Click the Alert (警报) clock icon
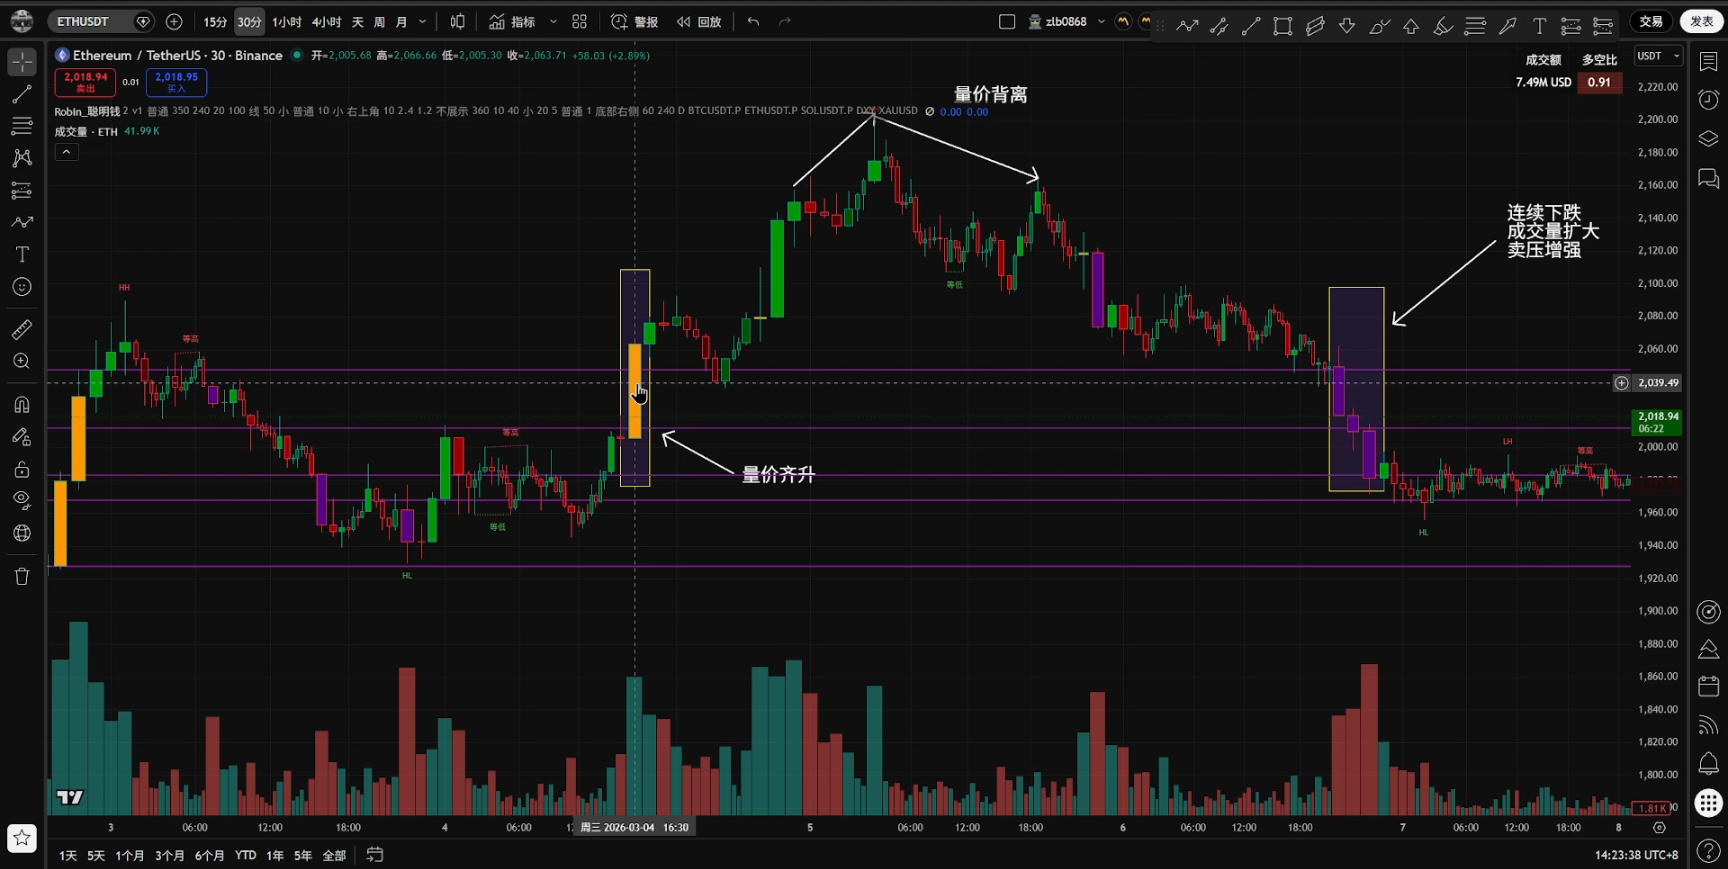This screenshot has height=869, width=1728. coord(620,22)
